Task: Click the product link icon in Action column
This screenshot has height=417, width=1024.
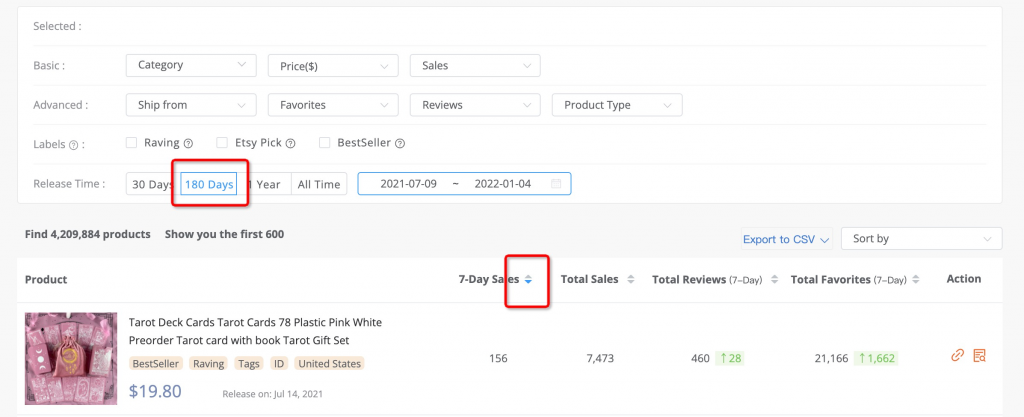Action: click(957, 355)
